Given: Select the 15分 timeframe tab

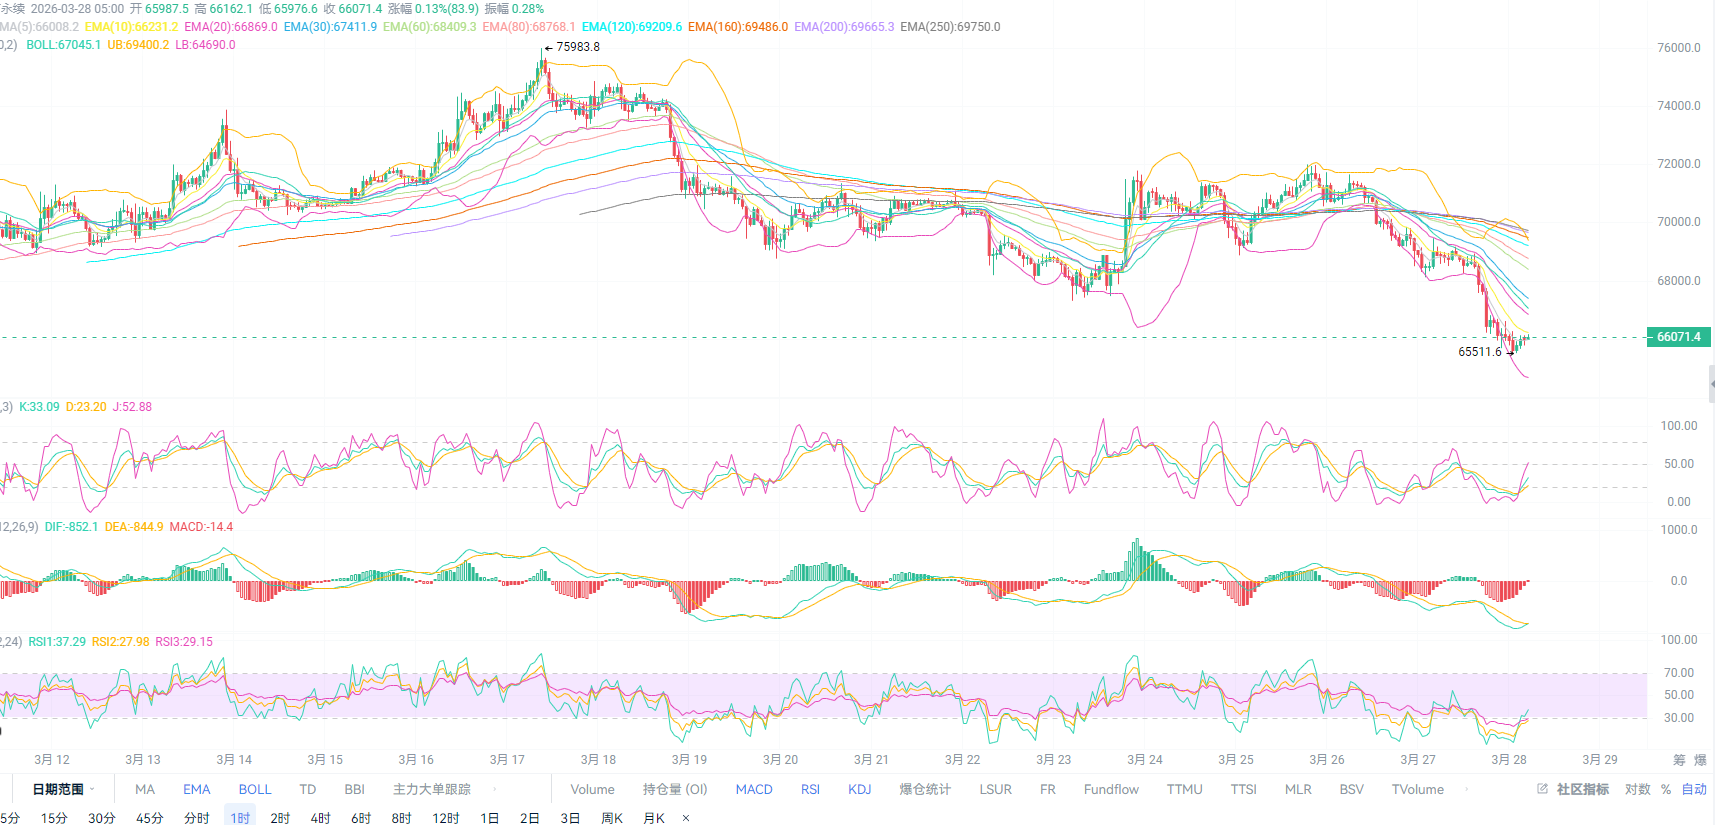Looking at the screenshot, I should click(x=54, y=818).
